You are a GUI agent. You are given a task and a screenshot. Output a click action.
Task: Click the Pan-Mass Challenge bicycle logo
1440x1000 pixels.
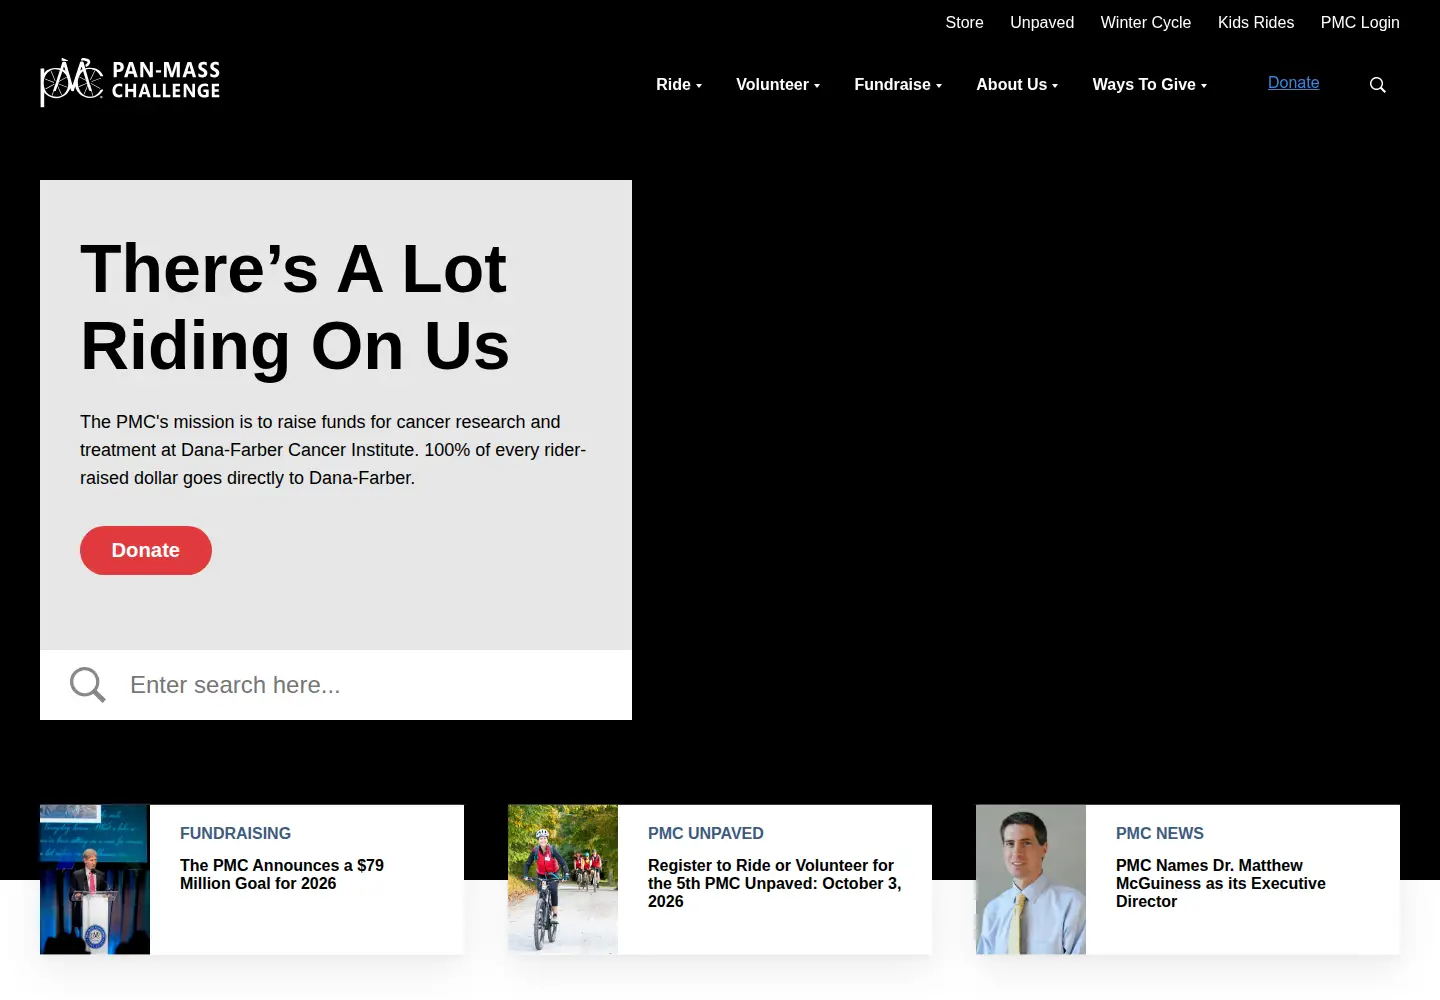(130, 82)
